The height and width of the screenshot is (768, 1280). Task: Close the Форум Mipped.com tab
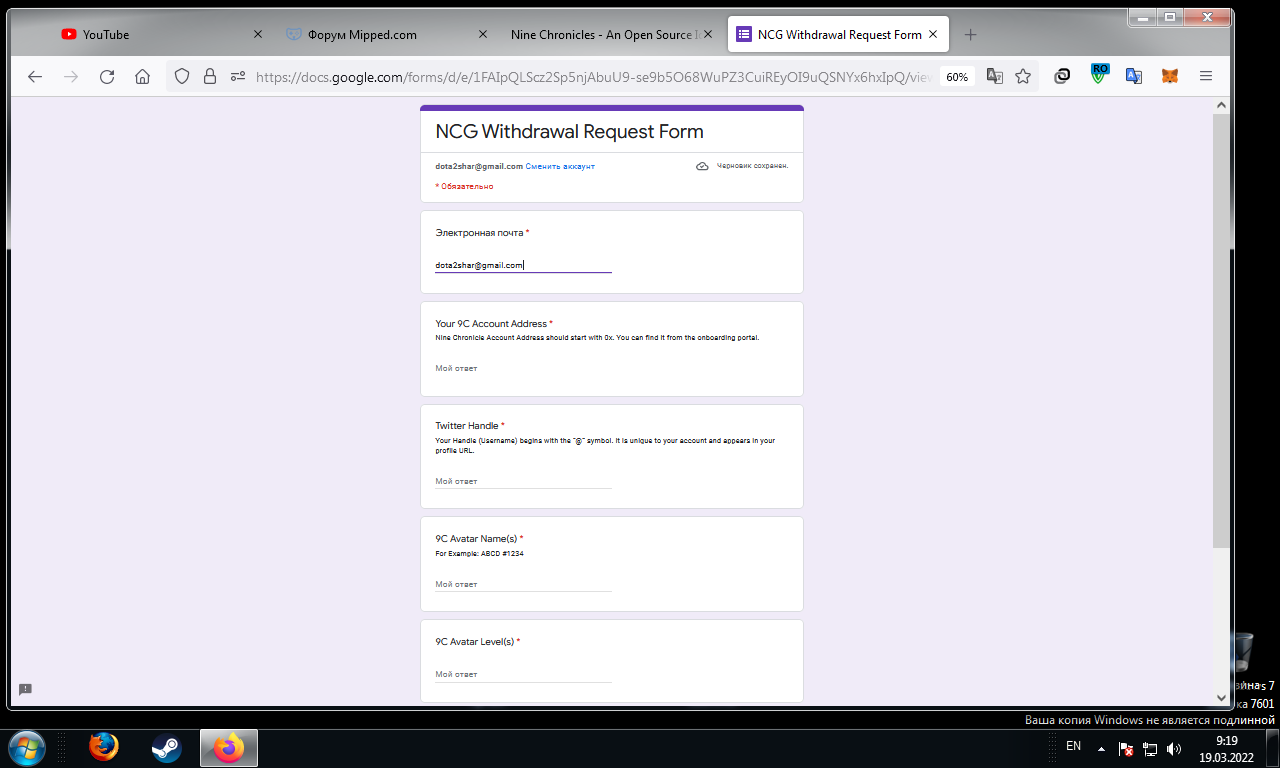coord(484,34)
